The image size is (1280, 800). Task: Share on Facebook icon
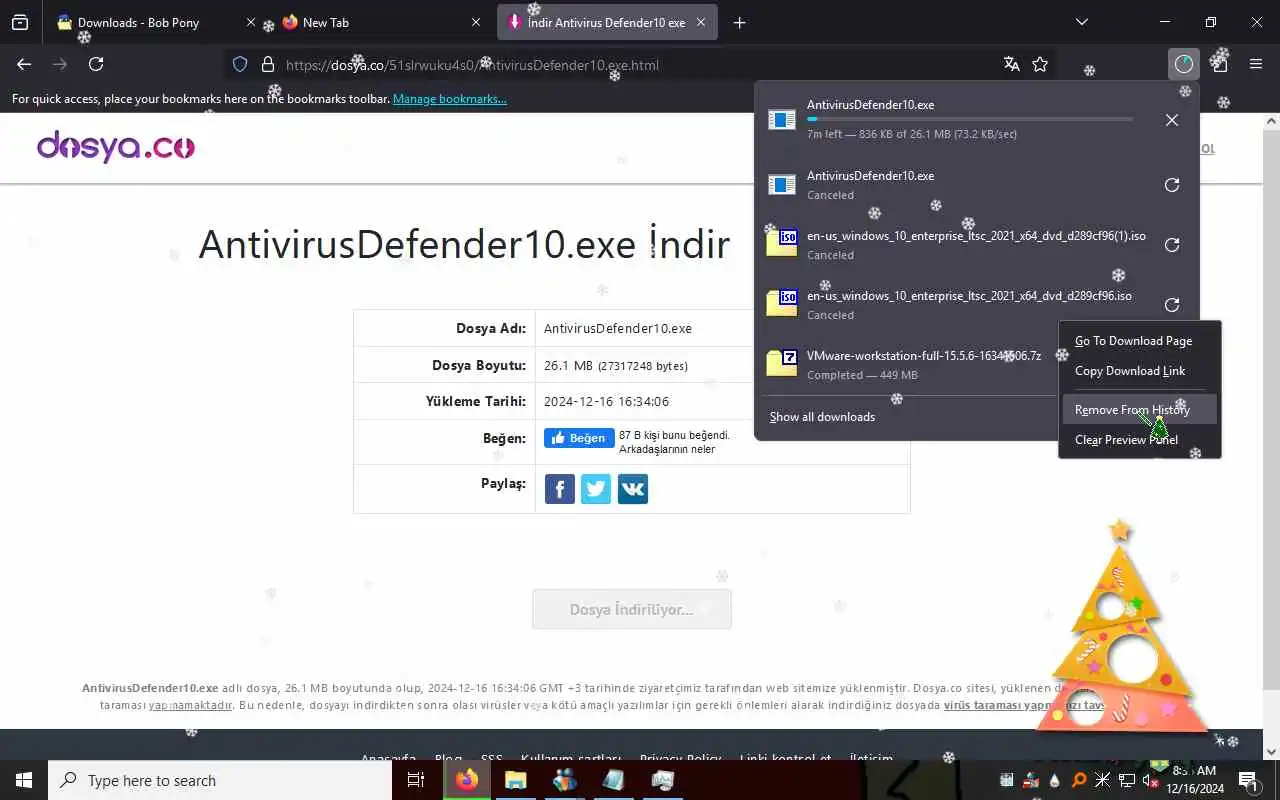click(x=560, y=489)
